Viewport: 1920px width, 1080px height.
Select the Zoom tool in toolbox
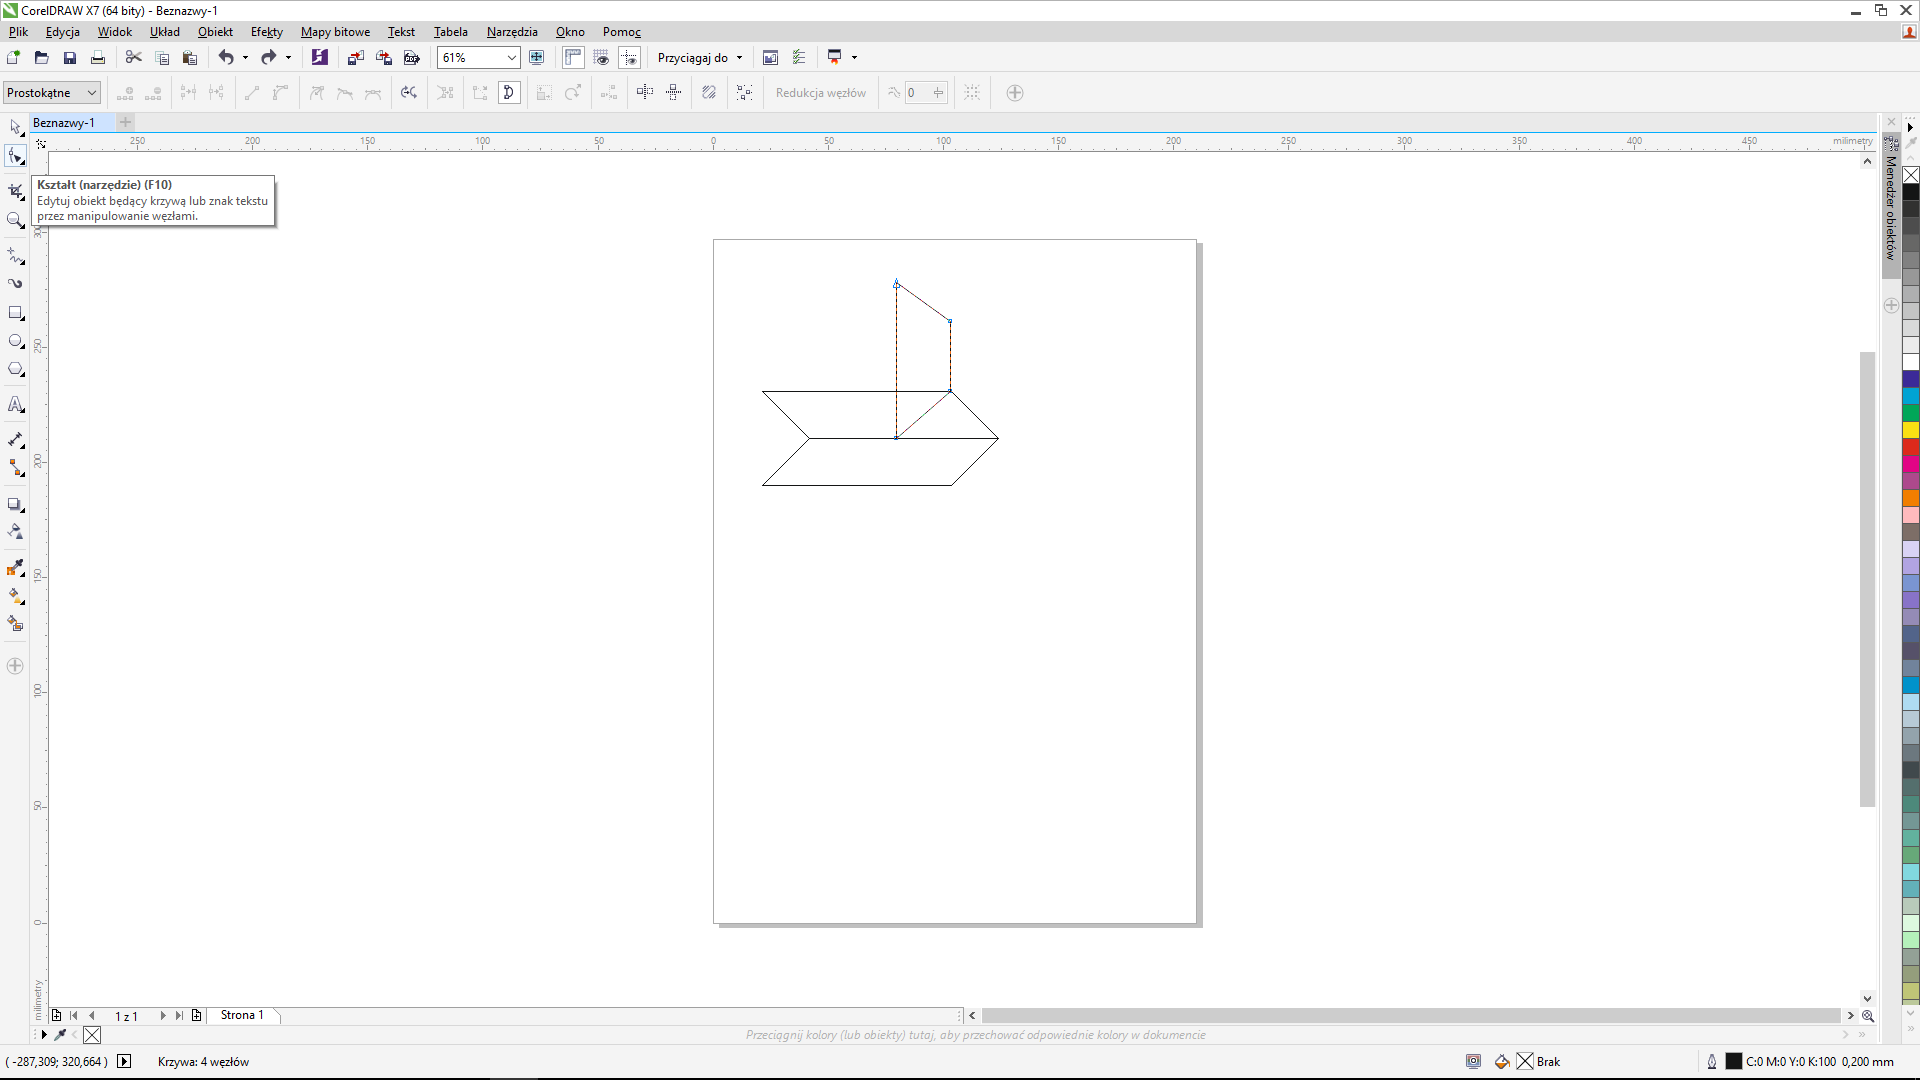point(15,220)
